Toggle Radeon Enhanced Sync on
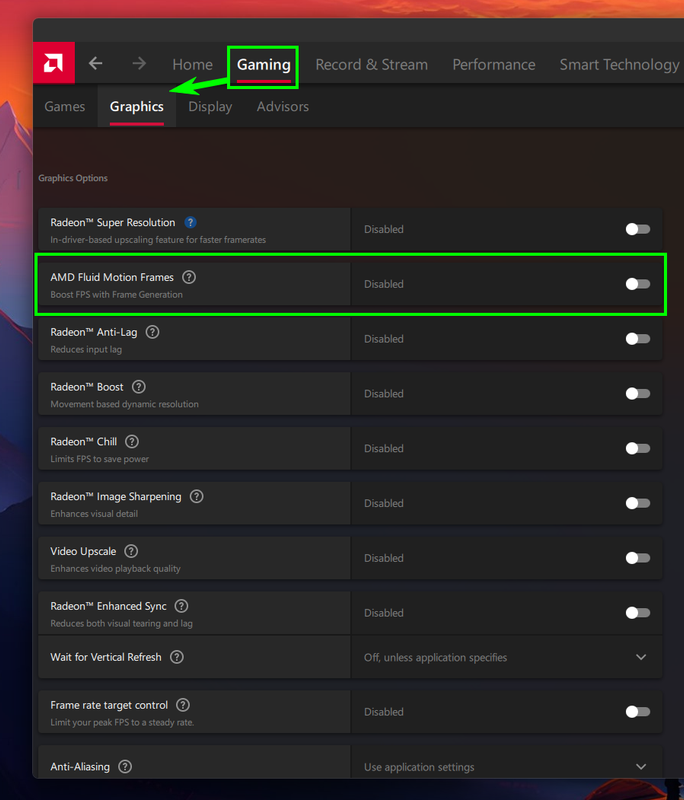Image resolution: width=684 pixels, height=800 pixels. [x=638, y=613]
